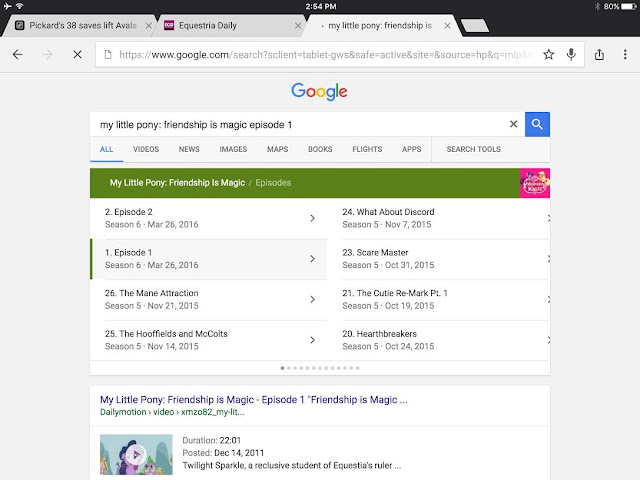Open My Little Pony: Friendship Is Magic header link
The width and height of the screenshot is (640, 480).
(x=177, y=183)
